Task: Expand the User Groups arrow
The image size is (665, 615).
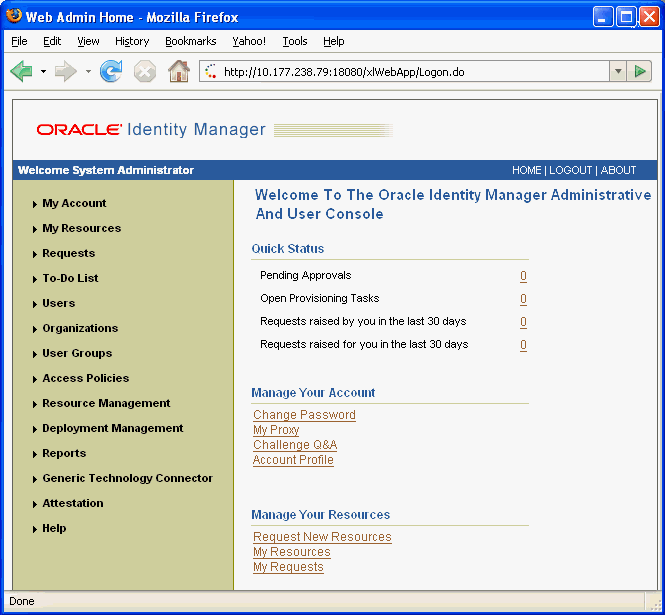Action: coord(35,355)
